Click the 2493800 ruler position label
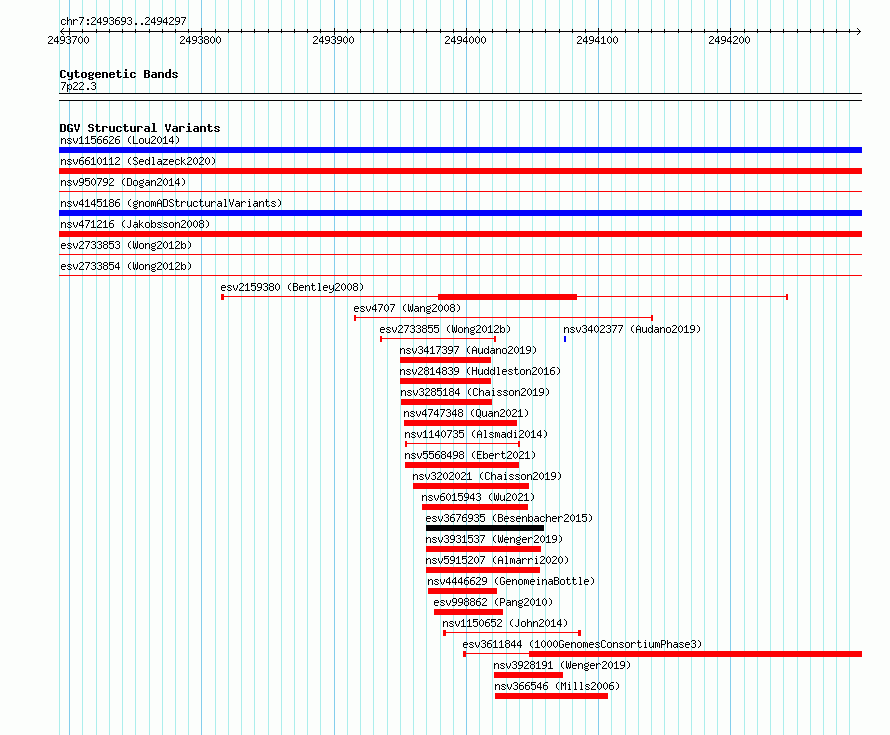 (x=200, y=40)
